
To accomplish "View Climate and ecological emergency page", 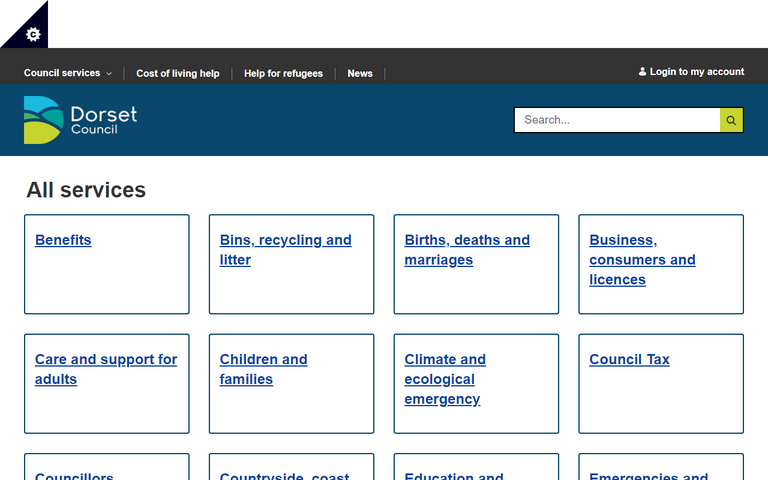I will (x=445, y=379).
